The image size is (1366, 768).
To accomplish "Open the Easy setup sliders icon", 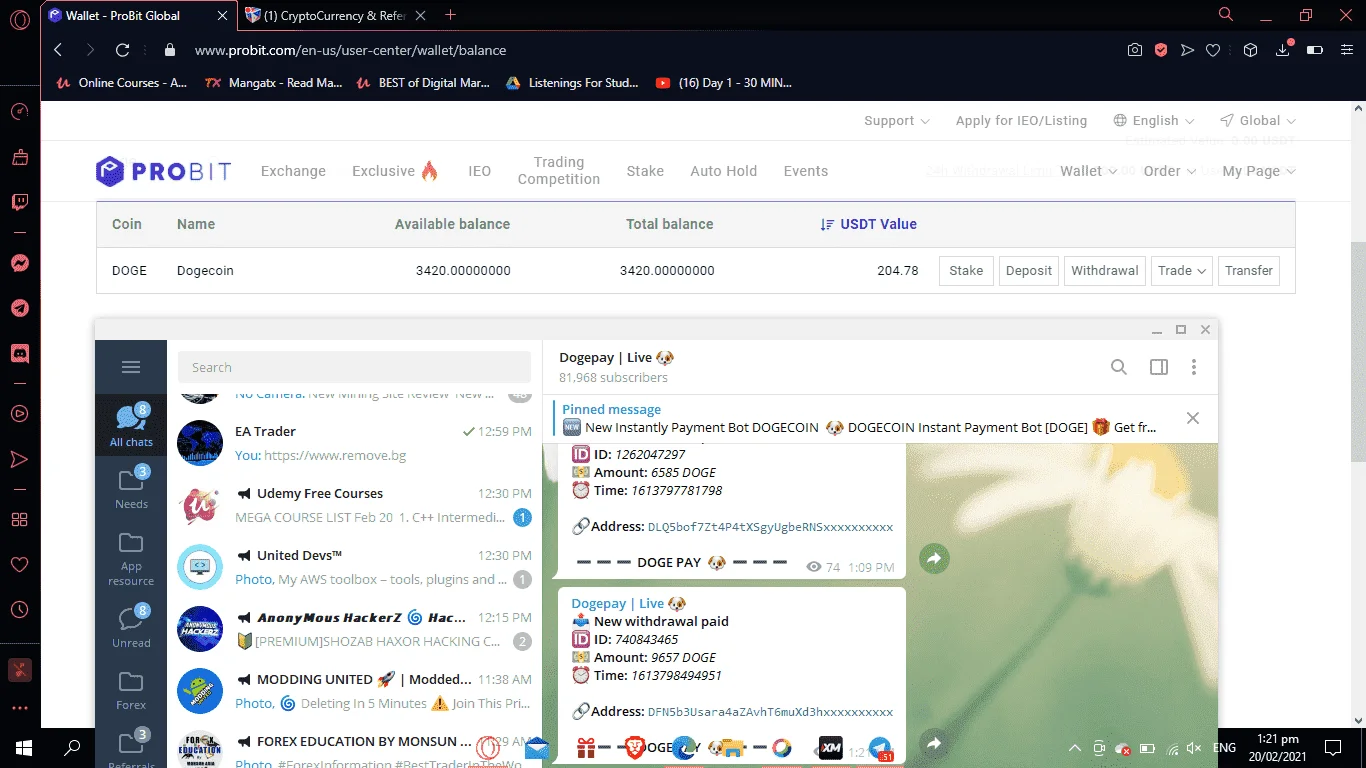I will (x=1346, y=50).
